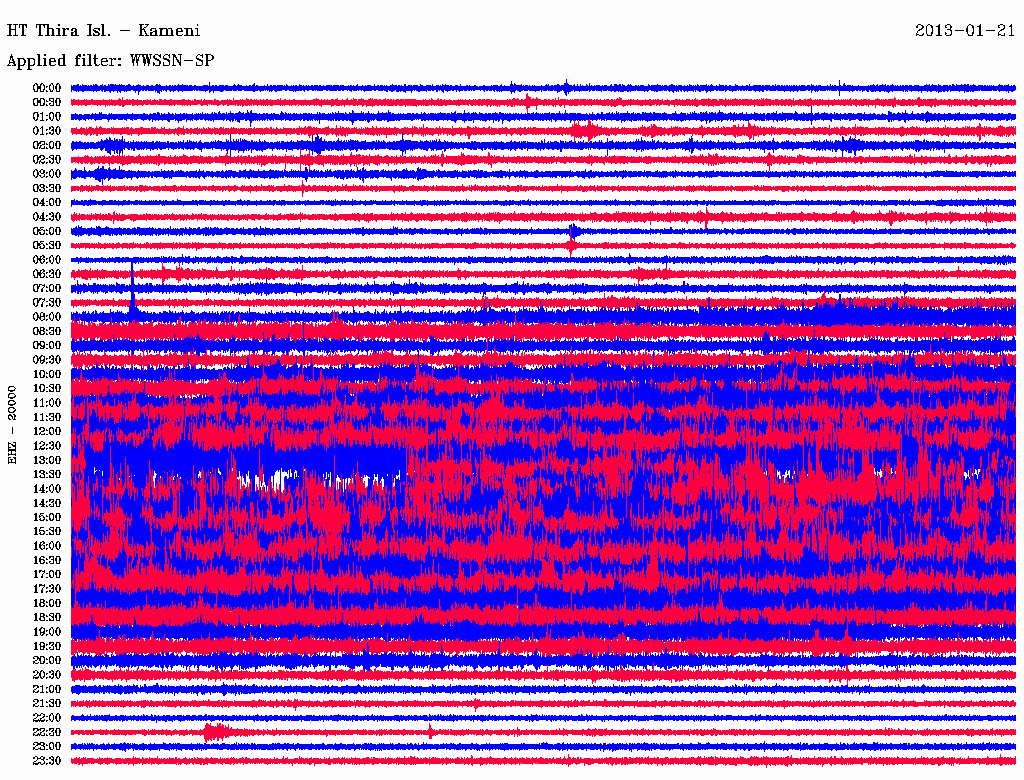Select the 11:00 time label
The height and width of the screenshot is (780, 1024).
tap(46, 402)
